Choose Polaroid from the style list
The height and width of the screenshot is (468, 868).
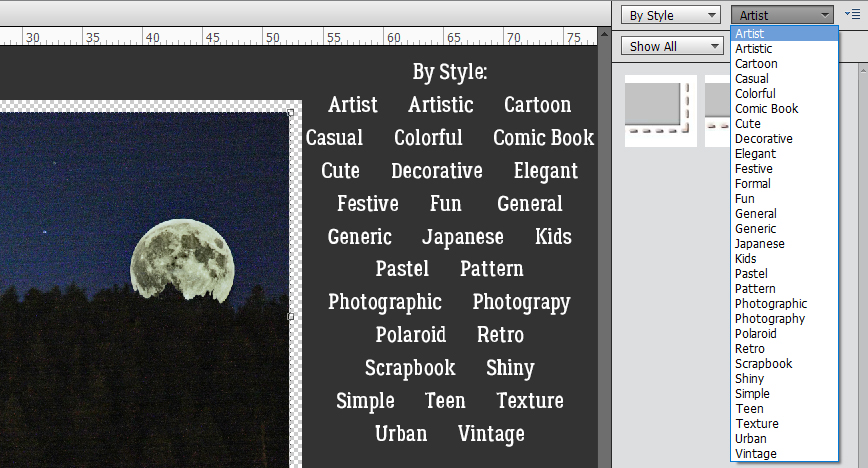[x=784, y=333]
